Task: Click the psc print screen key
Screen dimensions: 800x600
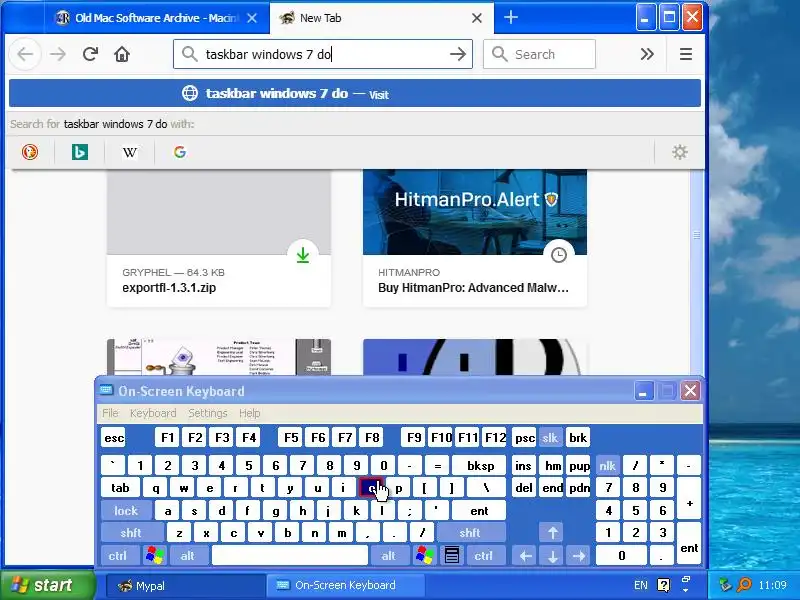Action: [x=524, y=438]
